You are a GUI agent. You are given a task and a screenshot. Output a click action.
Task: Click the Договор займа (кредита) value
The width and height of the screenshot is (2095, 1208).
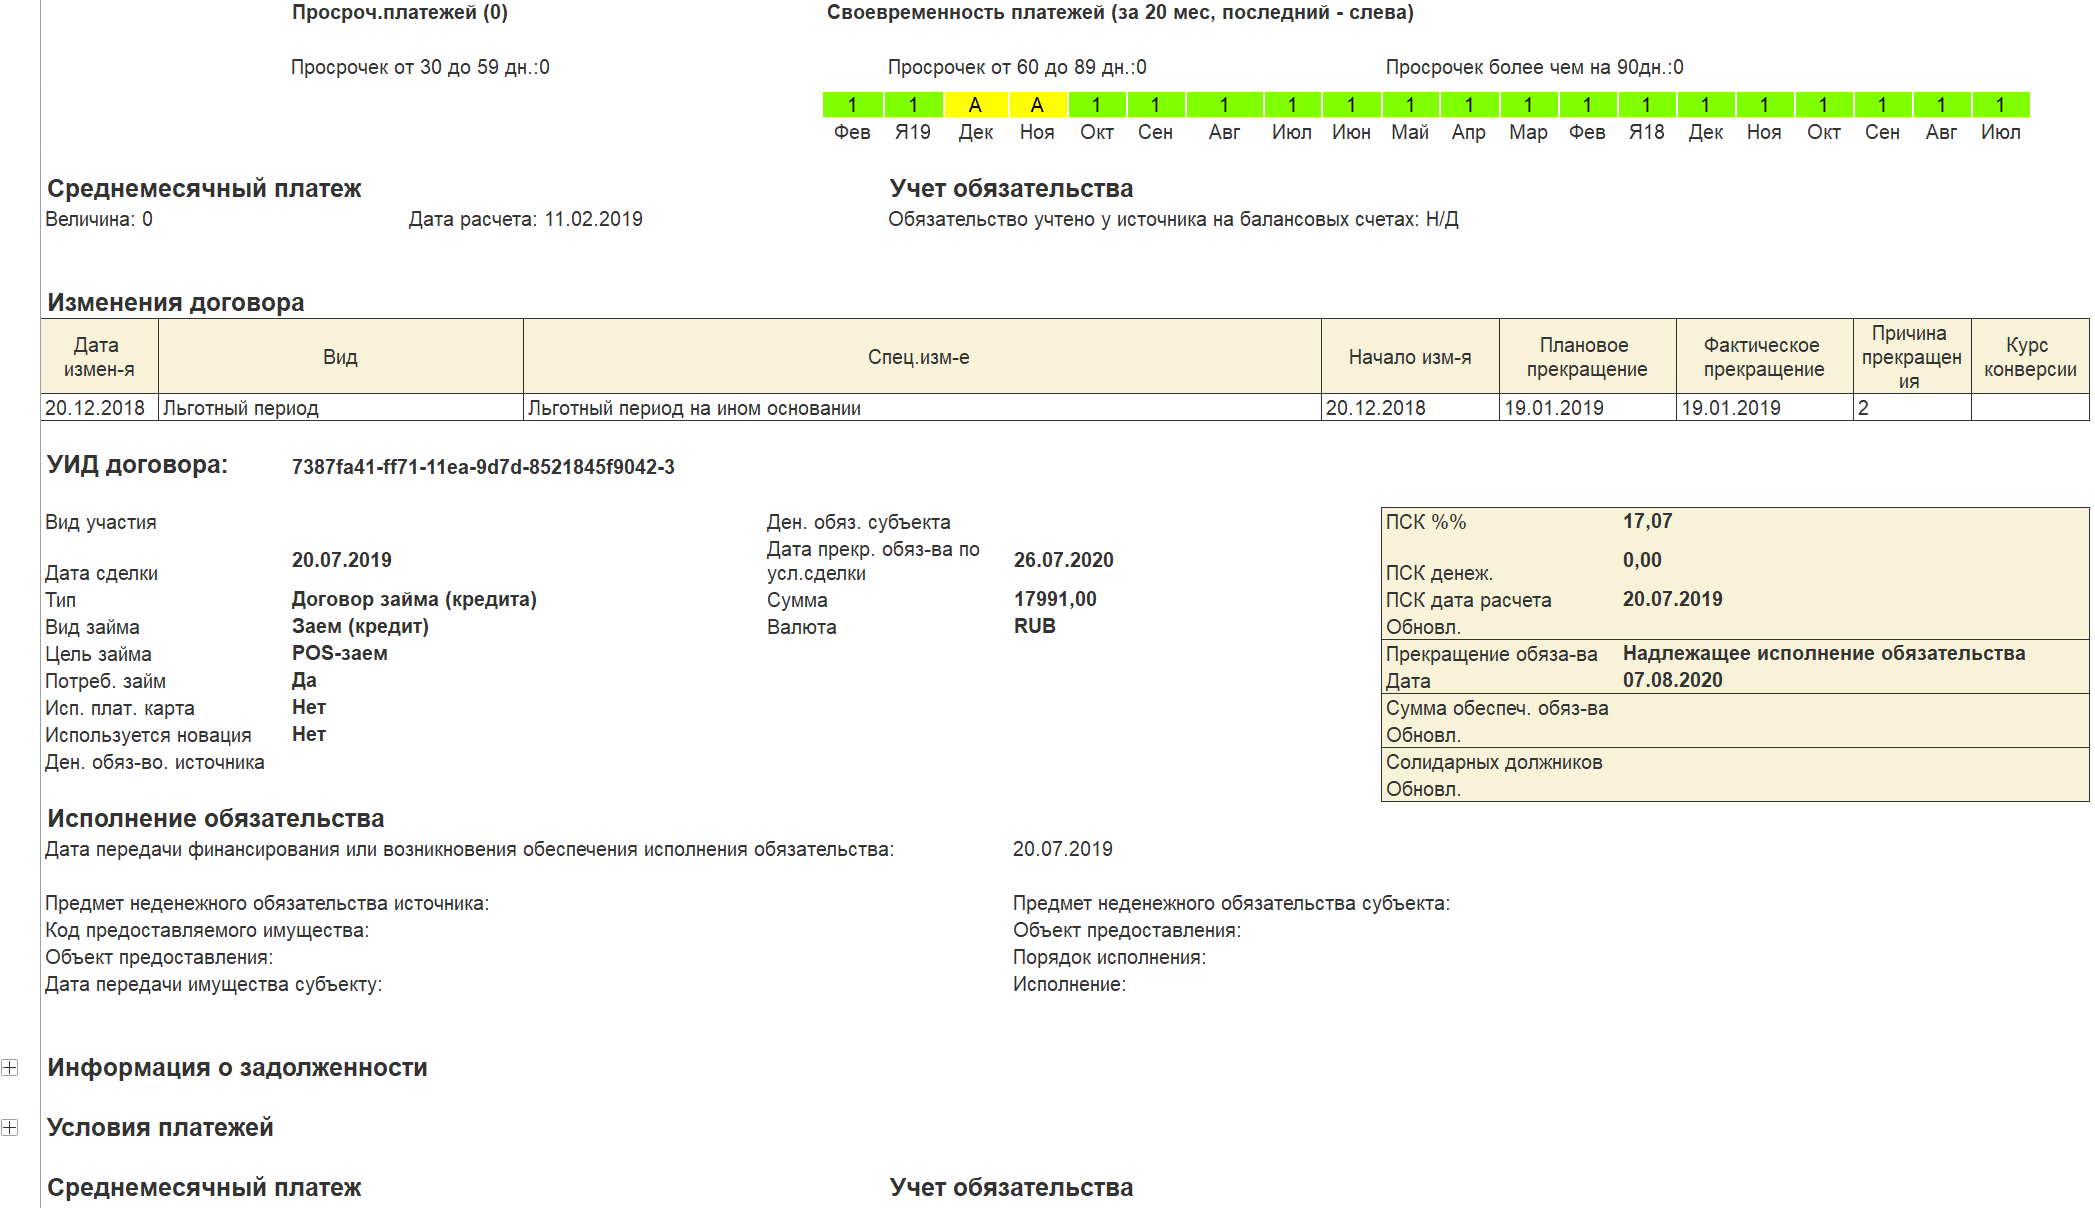coord(414,599)
